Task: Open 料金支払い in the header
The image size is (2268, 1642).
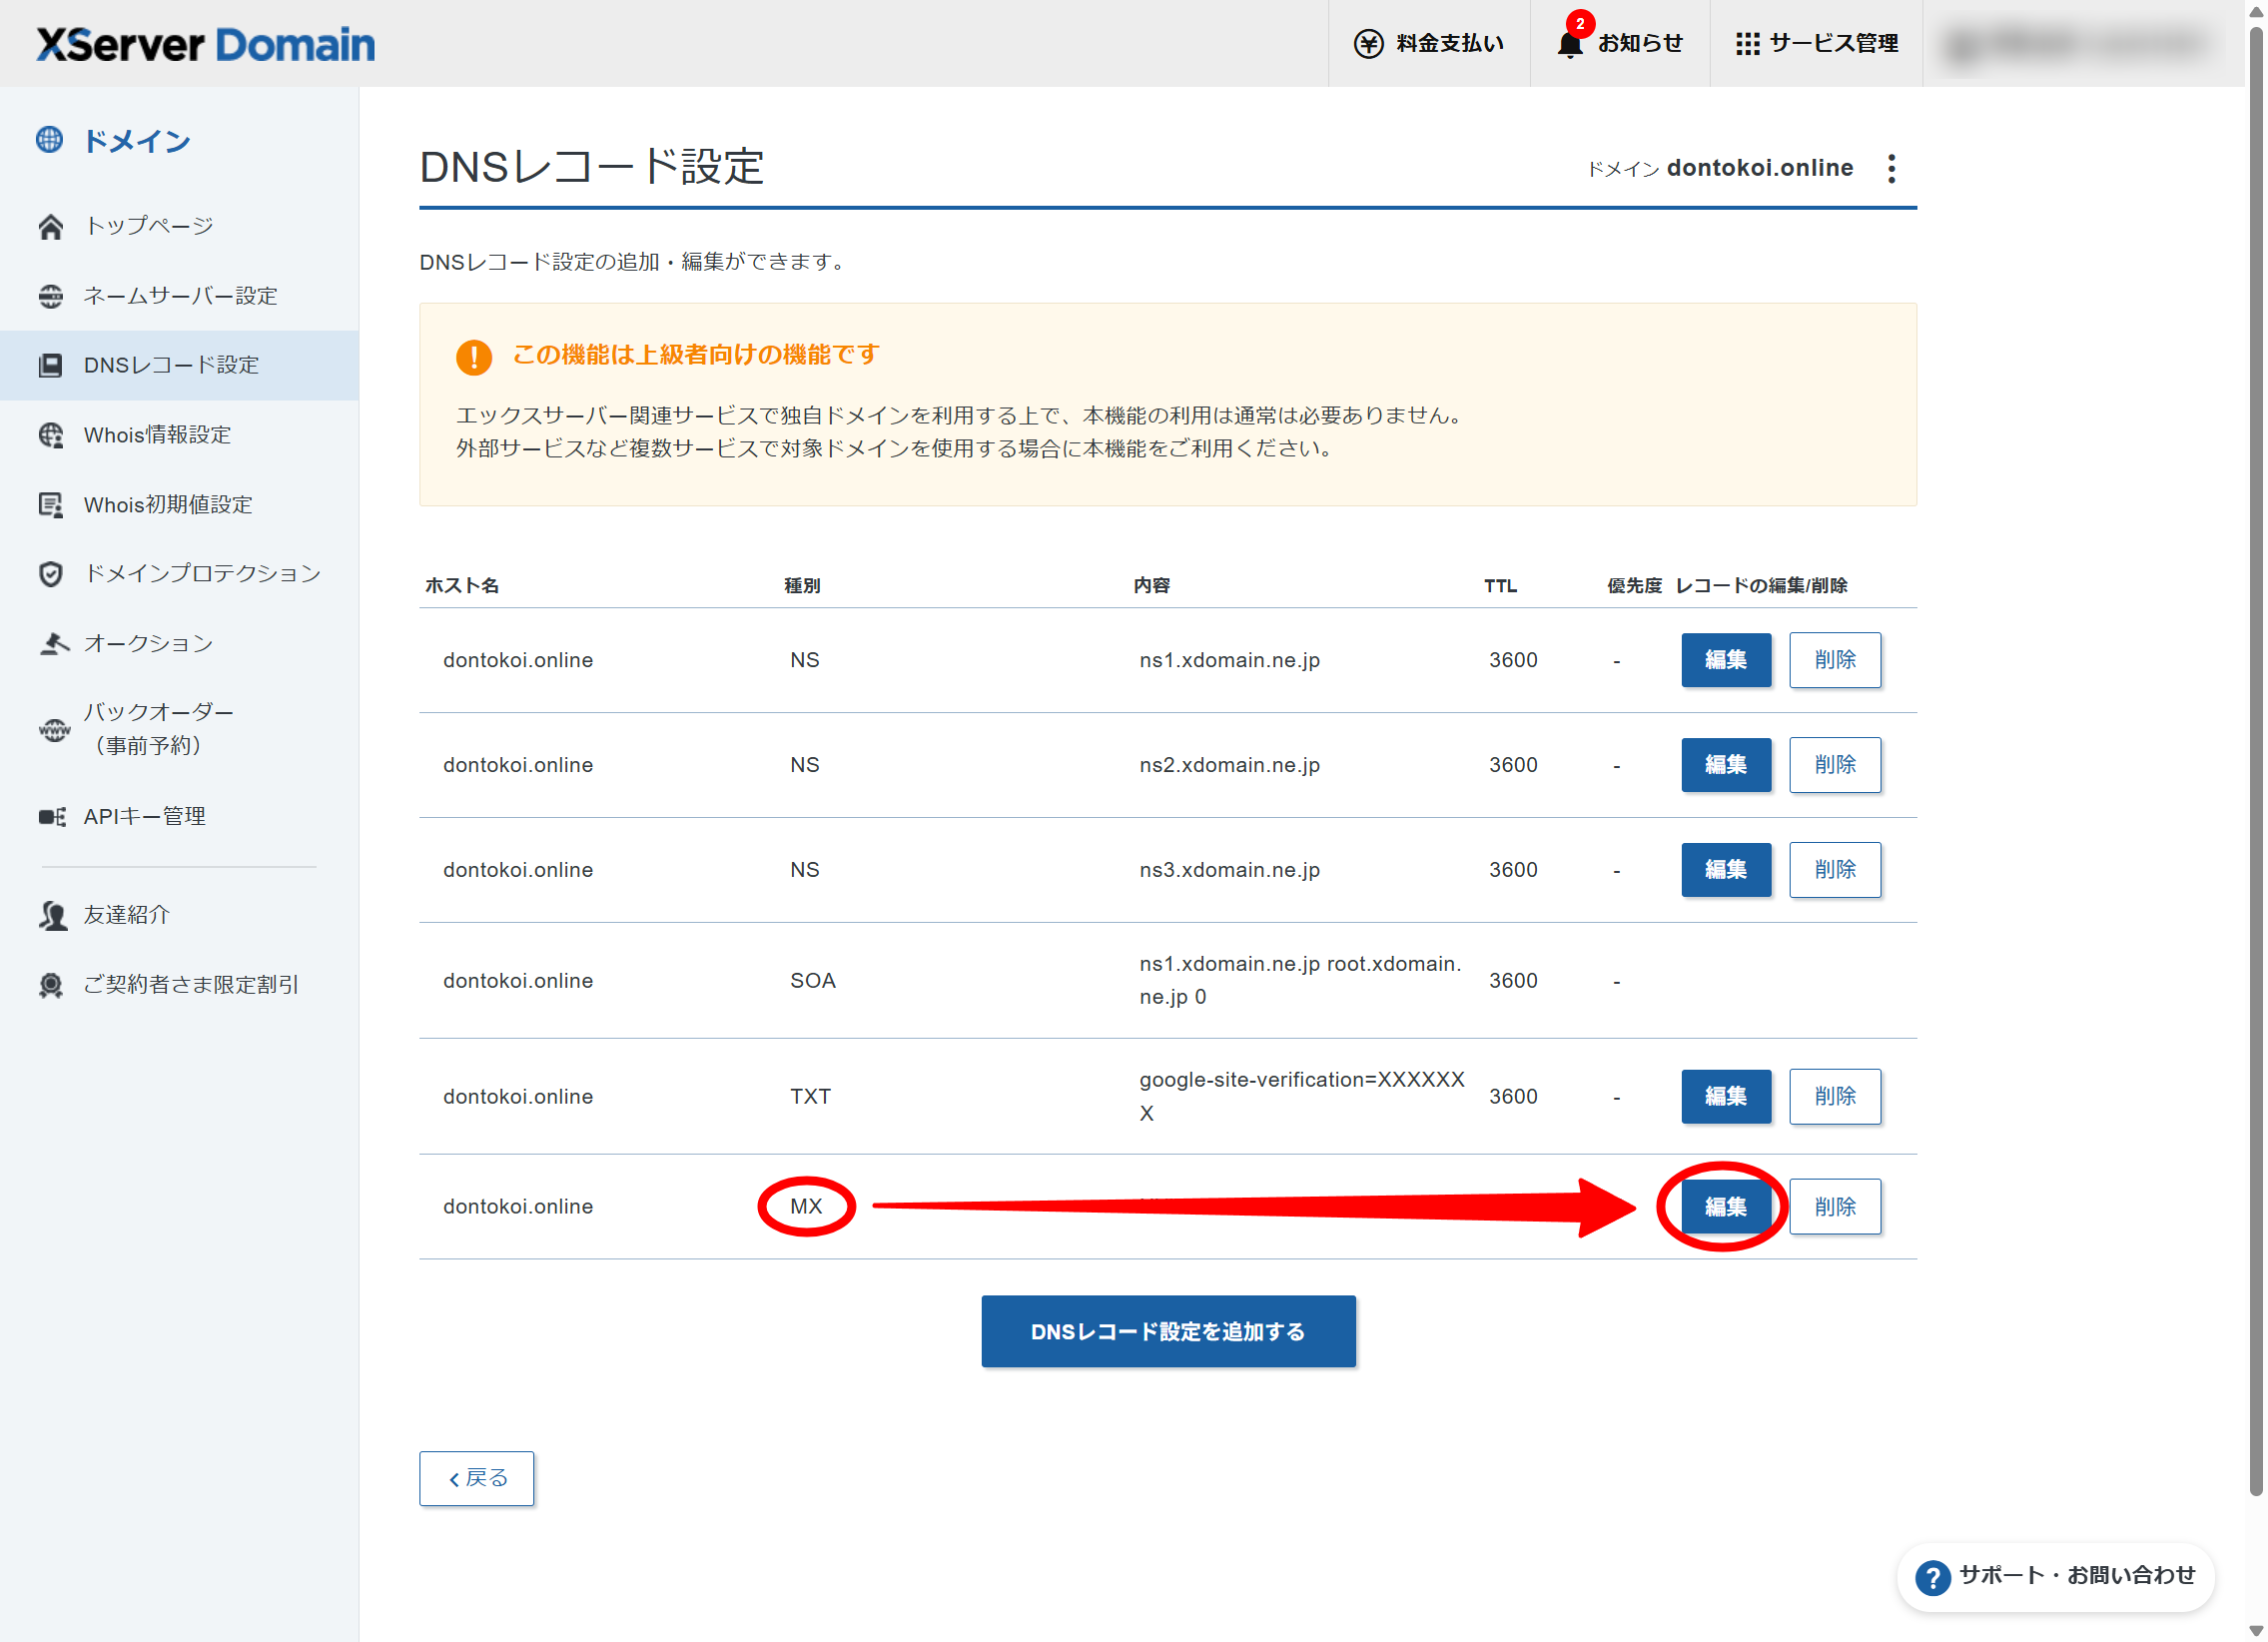Action: tap(1429, 44)
